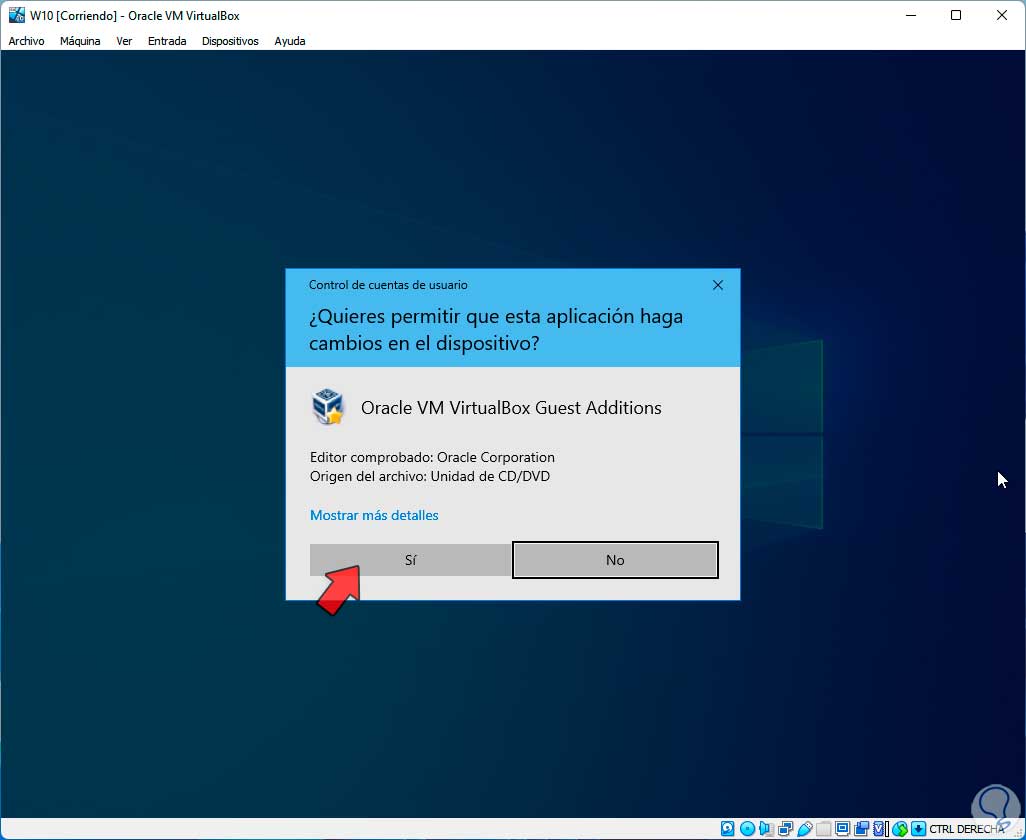Click the Editor comprobado: Oracle Corporation text
Screen dimensions: 1026x840
click(x=432, y=457)
